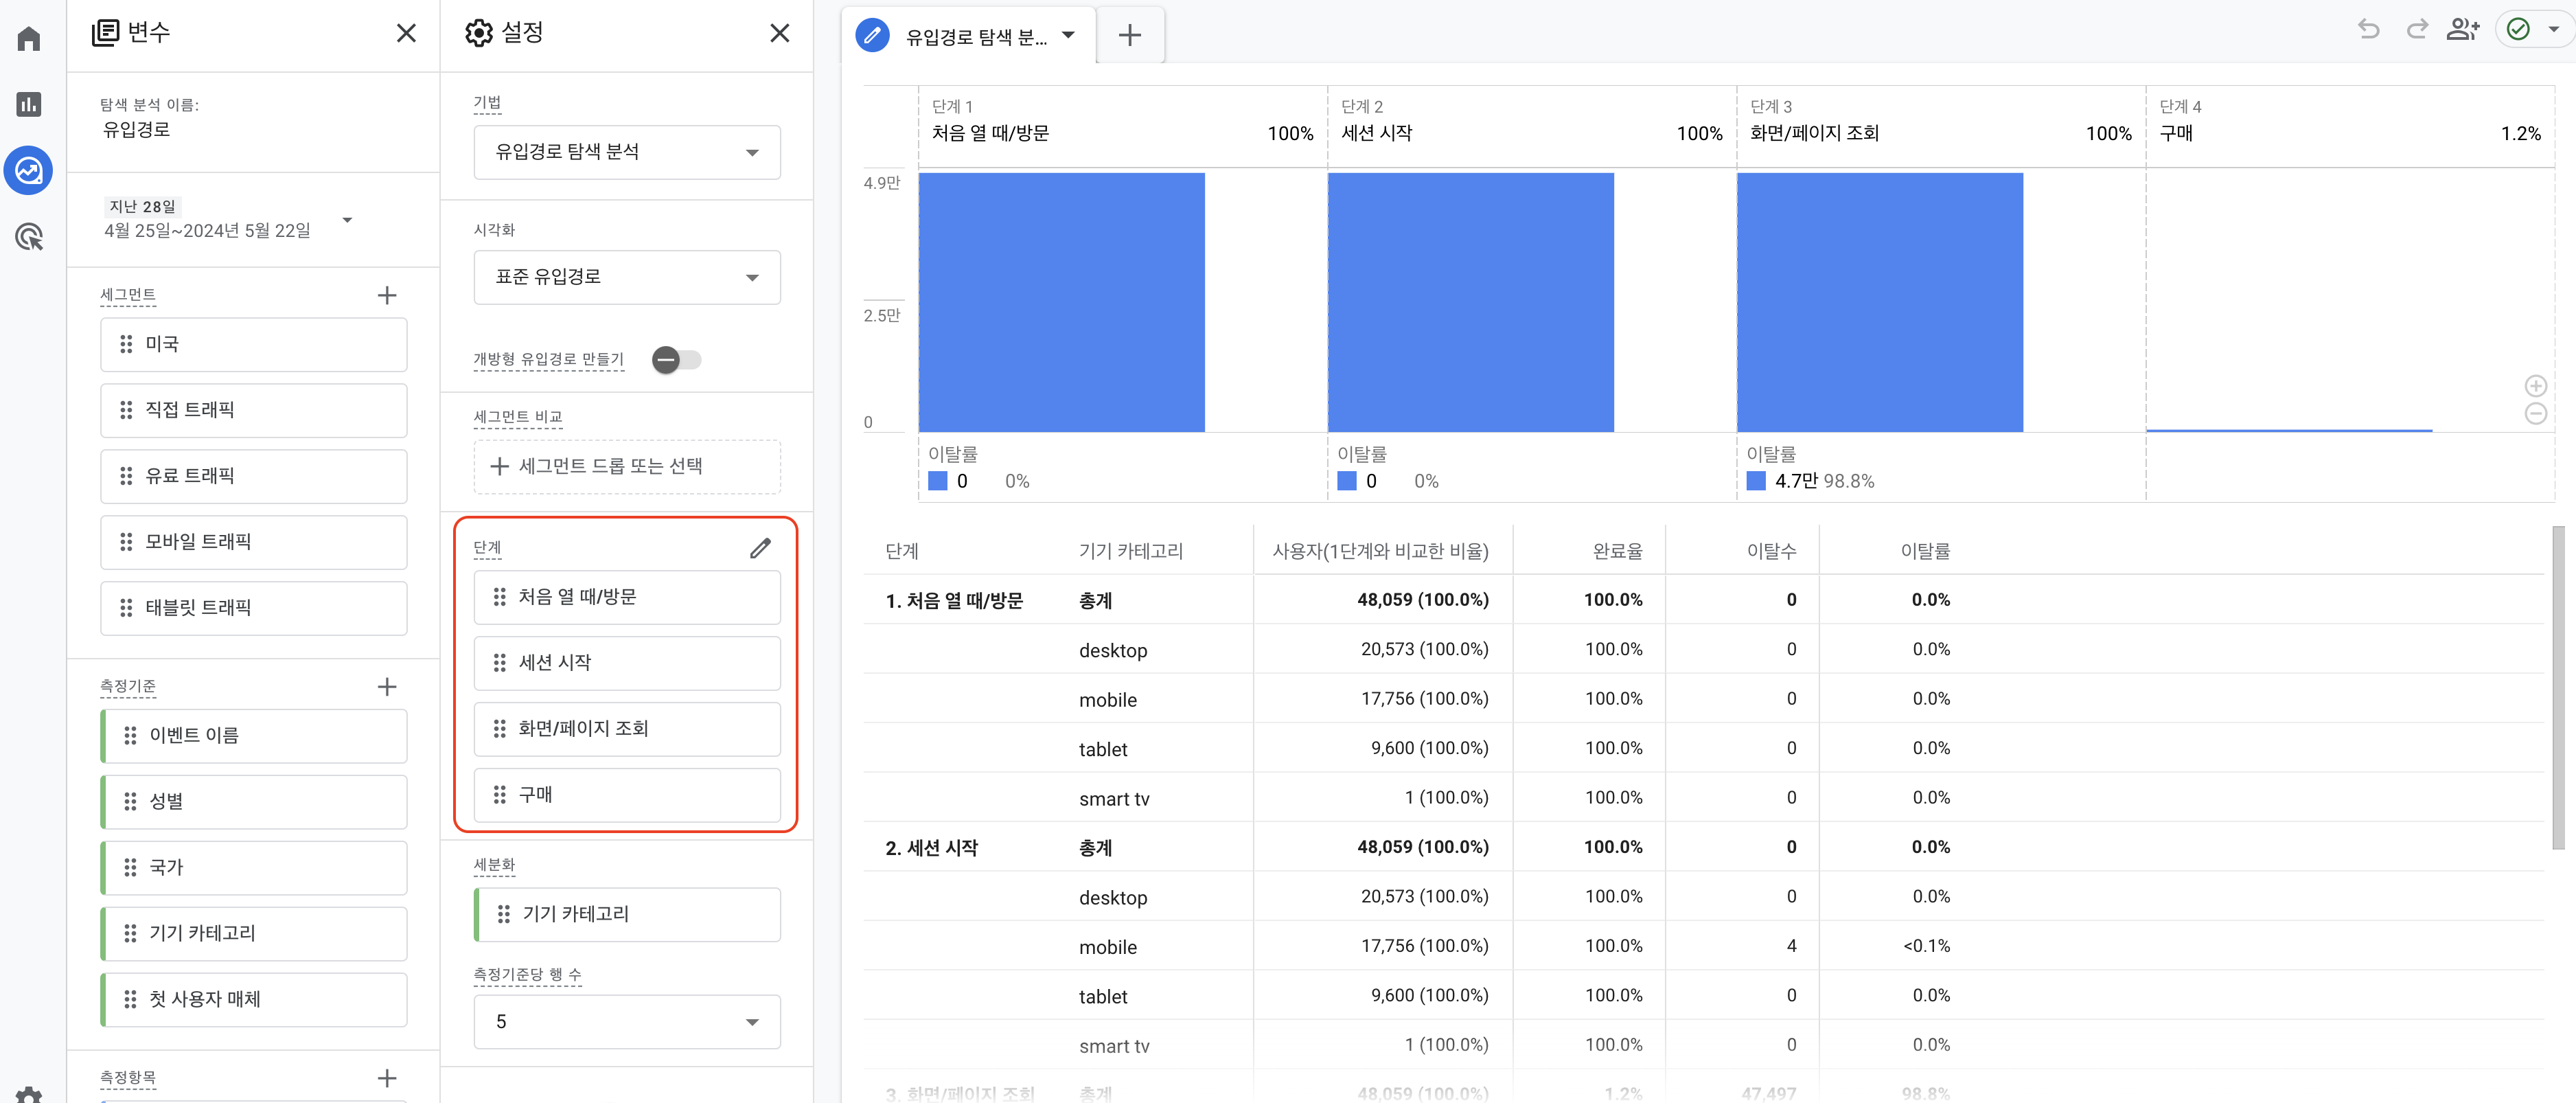The width and height of the screenshot is (2576, 1103).
Task: Click the 탐색 분석 이름 field 유입경로
Action: pos(136,130)
